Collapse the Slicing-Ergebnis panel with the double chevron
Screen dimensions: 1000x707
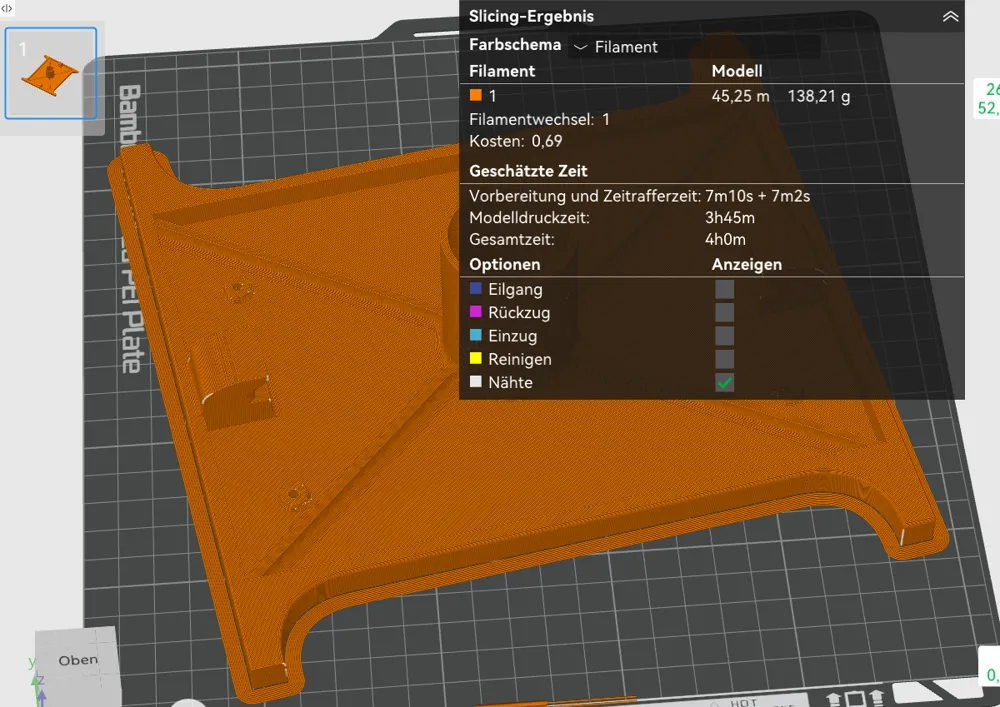(x=950, y=17)
